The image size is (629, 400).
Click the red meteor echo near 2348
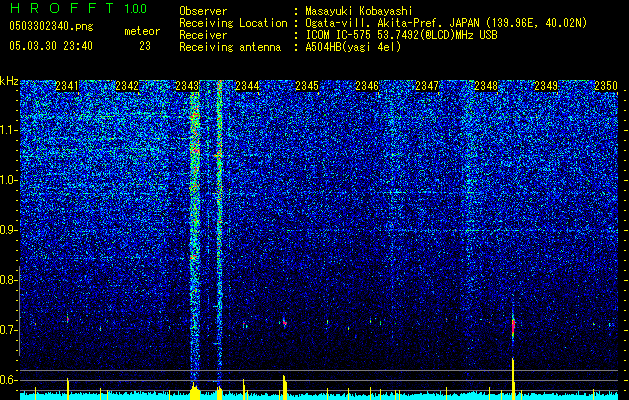(x=513, y=327)
